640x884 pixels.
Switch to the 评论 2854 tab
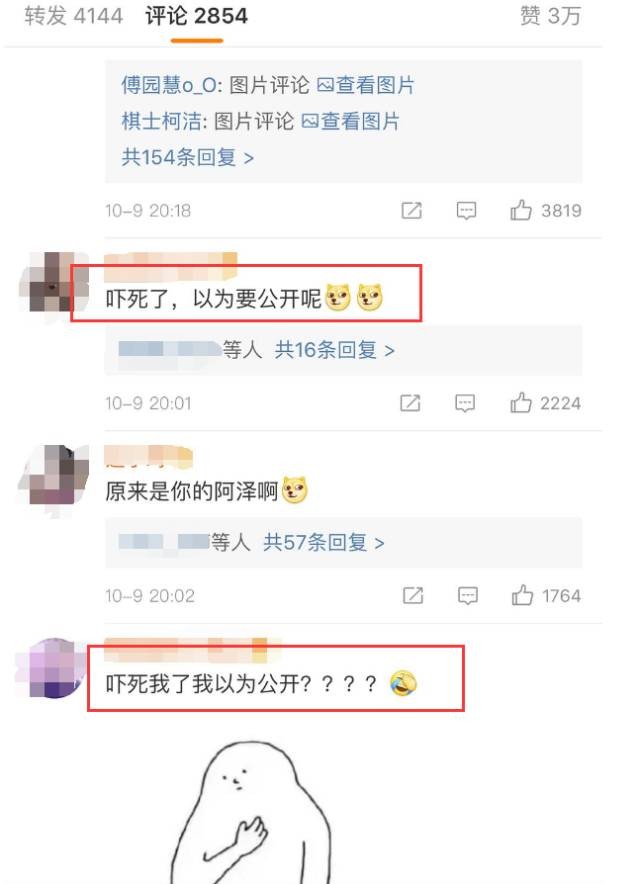point(197,16)
